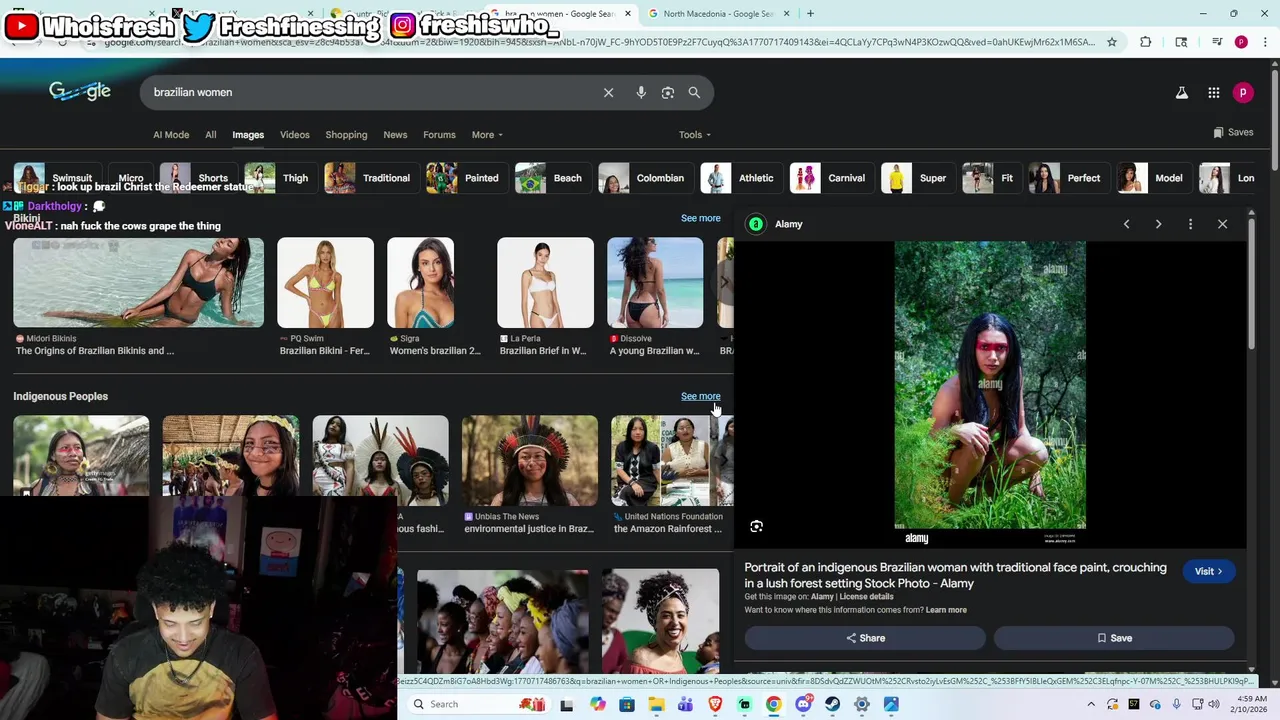Close the North Macedonia tab
This screenshot has width=1280, height=720.
(786, 14)
